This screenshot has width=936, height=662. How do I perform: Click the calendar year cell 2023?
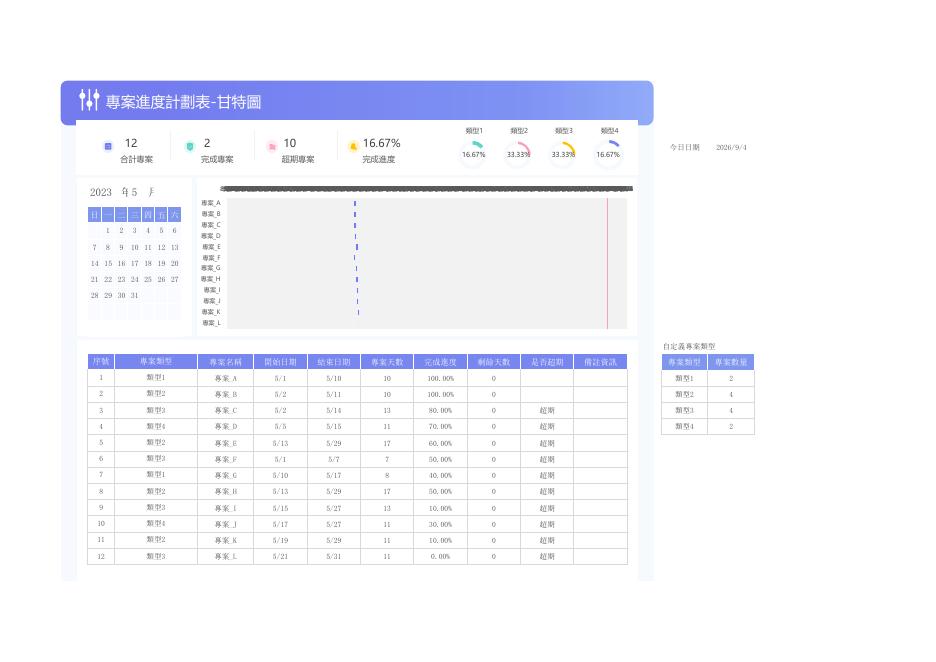pos(101,192)
